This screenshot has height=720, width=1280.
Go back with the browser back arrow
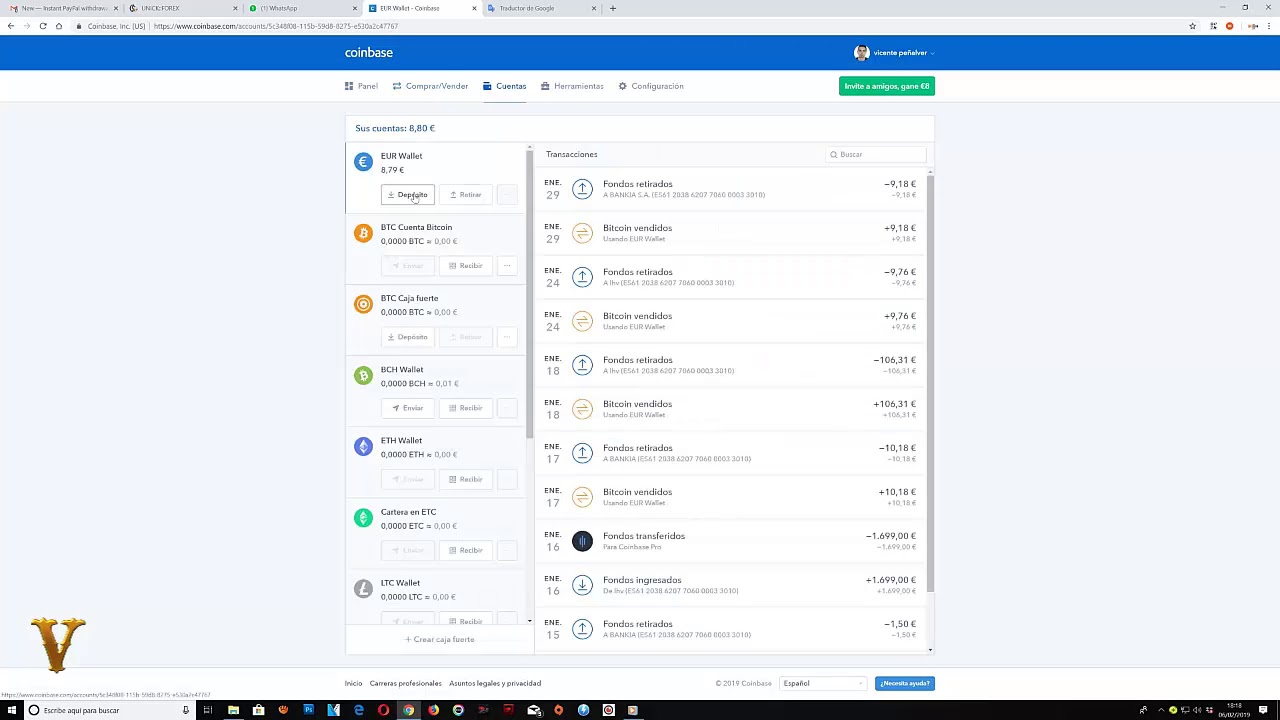[11, 26]
